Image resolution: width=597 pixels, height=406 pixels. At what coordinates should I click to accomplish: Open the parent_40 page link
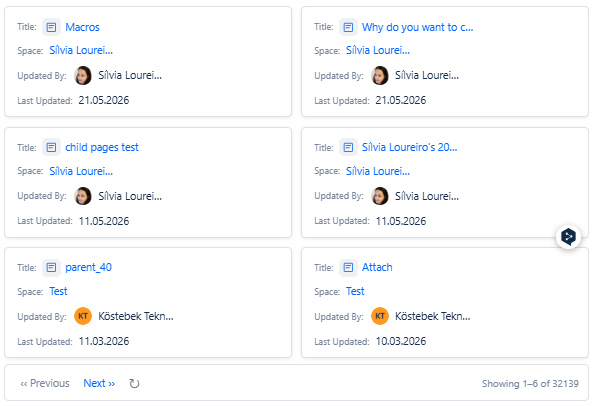tap(88, 267)
